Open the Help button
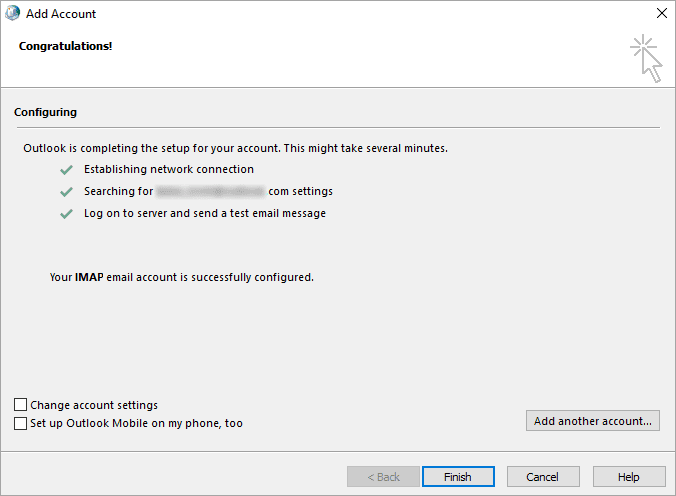Viewport: 676px width, 496px height. (x=629, y=477)
